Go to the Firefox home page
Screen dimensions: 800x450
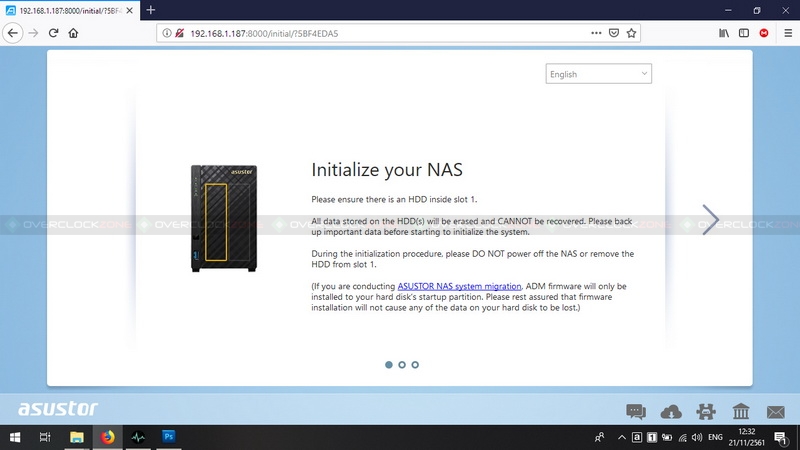tap(74, 32)
